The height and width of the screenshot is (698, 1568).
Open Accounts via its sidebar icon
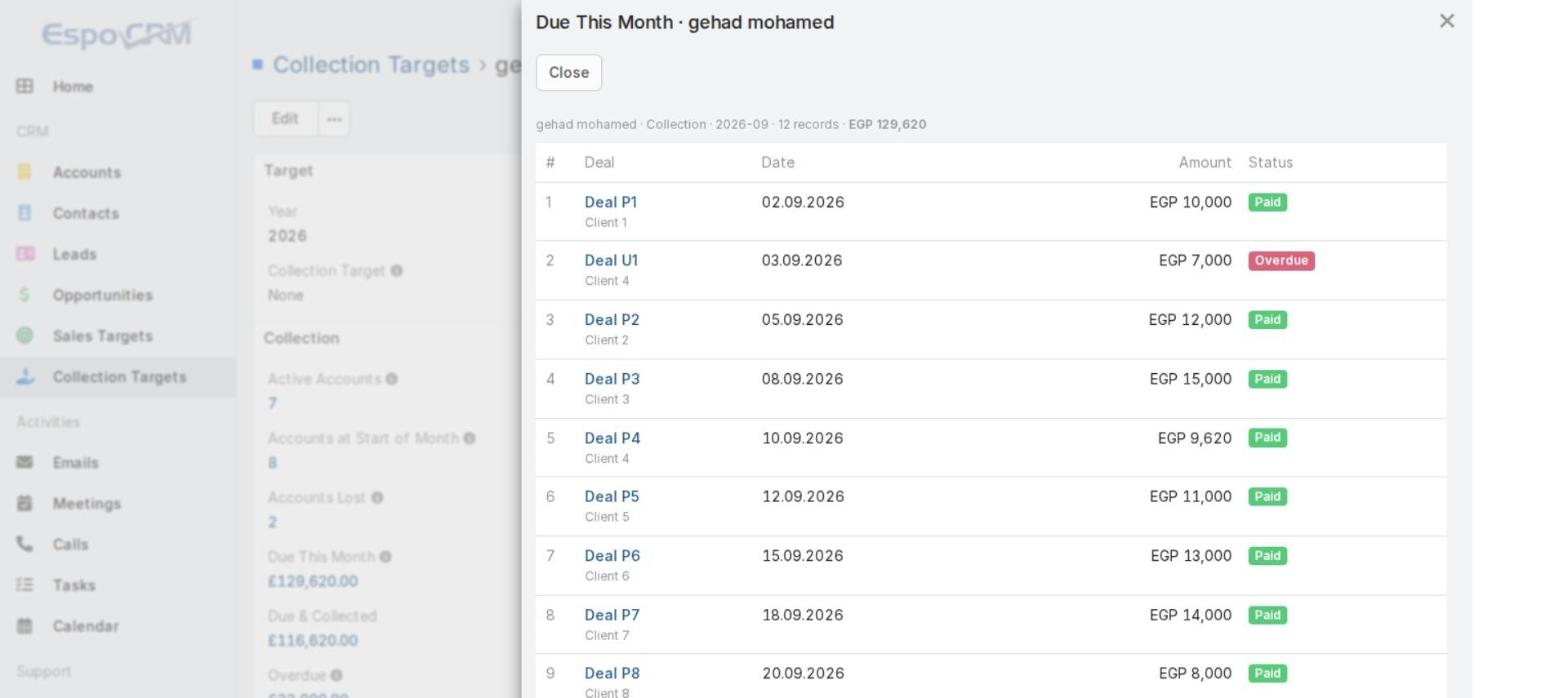(25, 172)
